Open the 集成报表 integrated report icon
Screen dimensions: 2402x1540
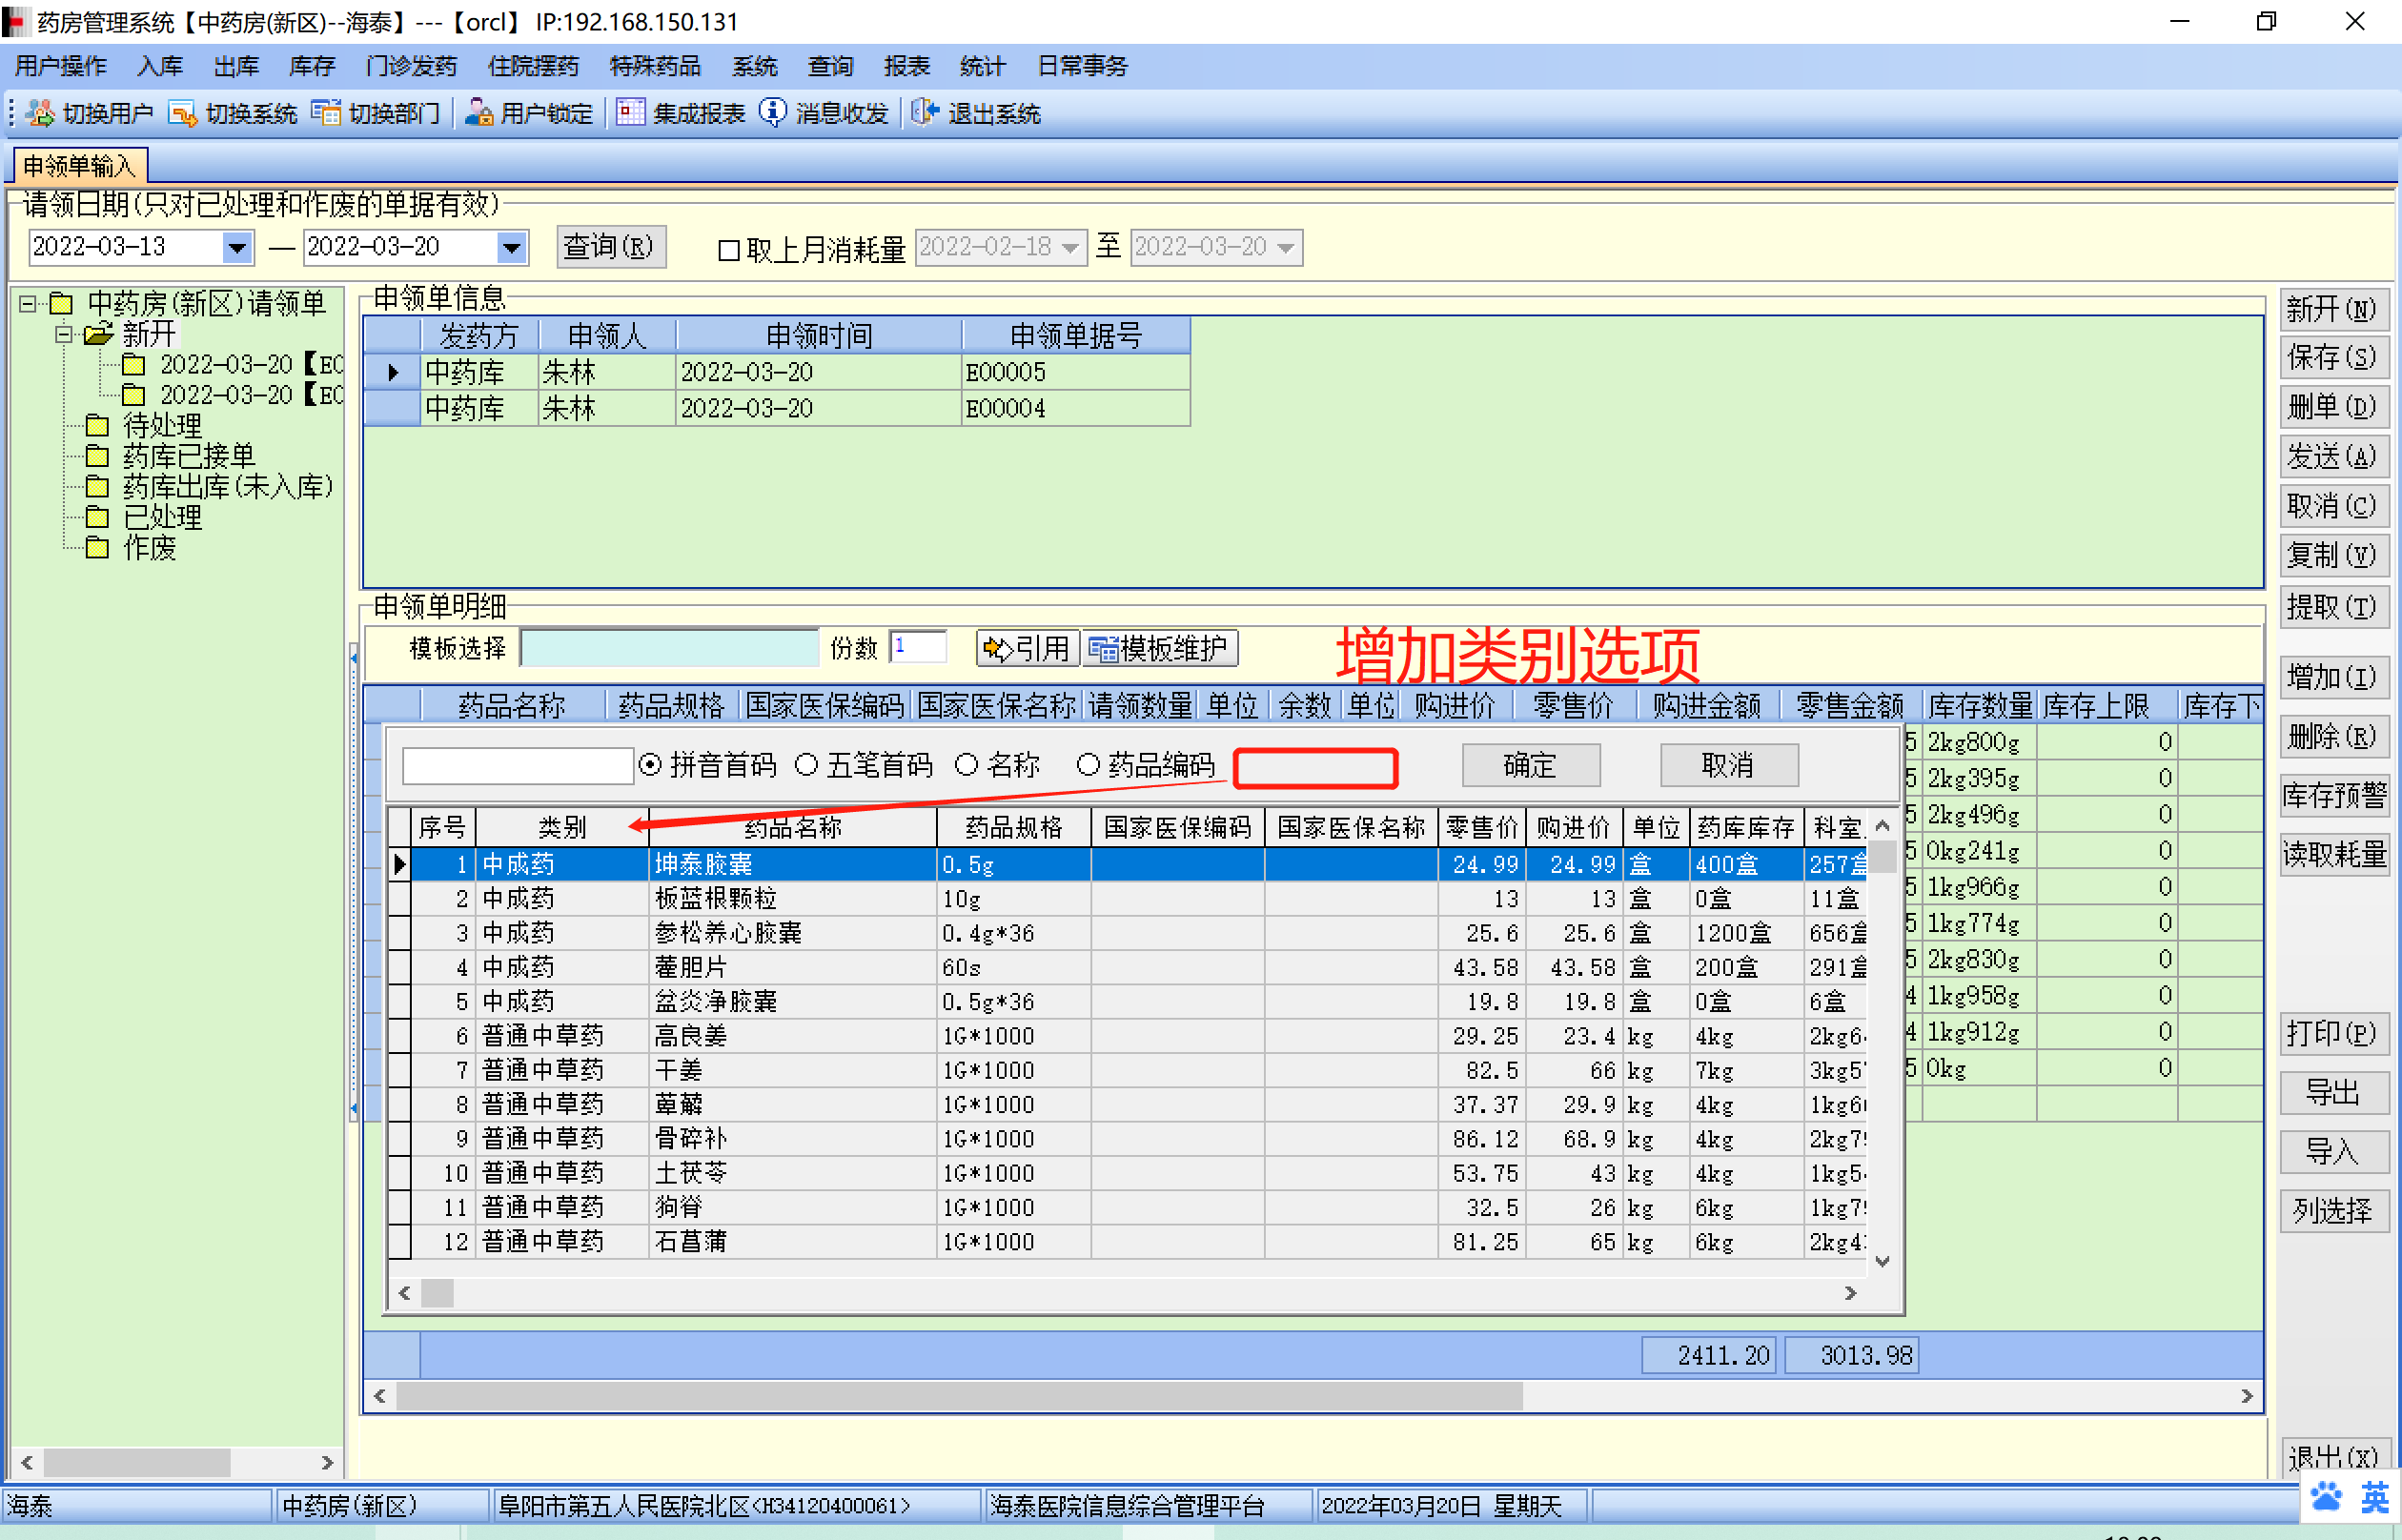coord(630,113)
